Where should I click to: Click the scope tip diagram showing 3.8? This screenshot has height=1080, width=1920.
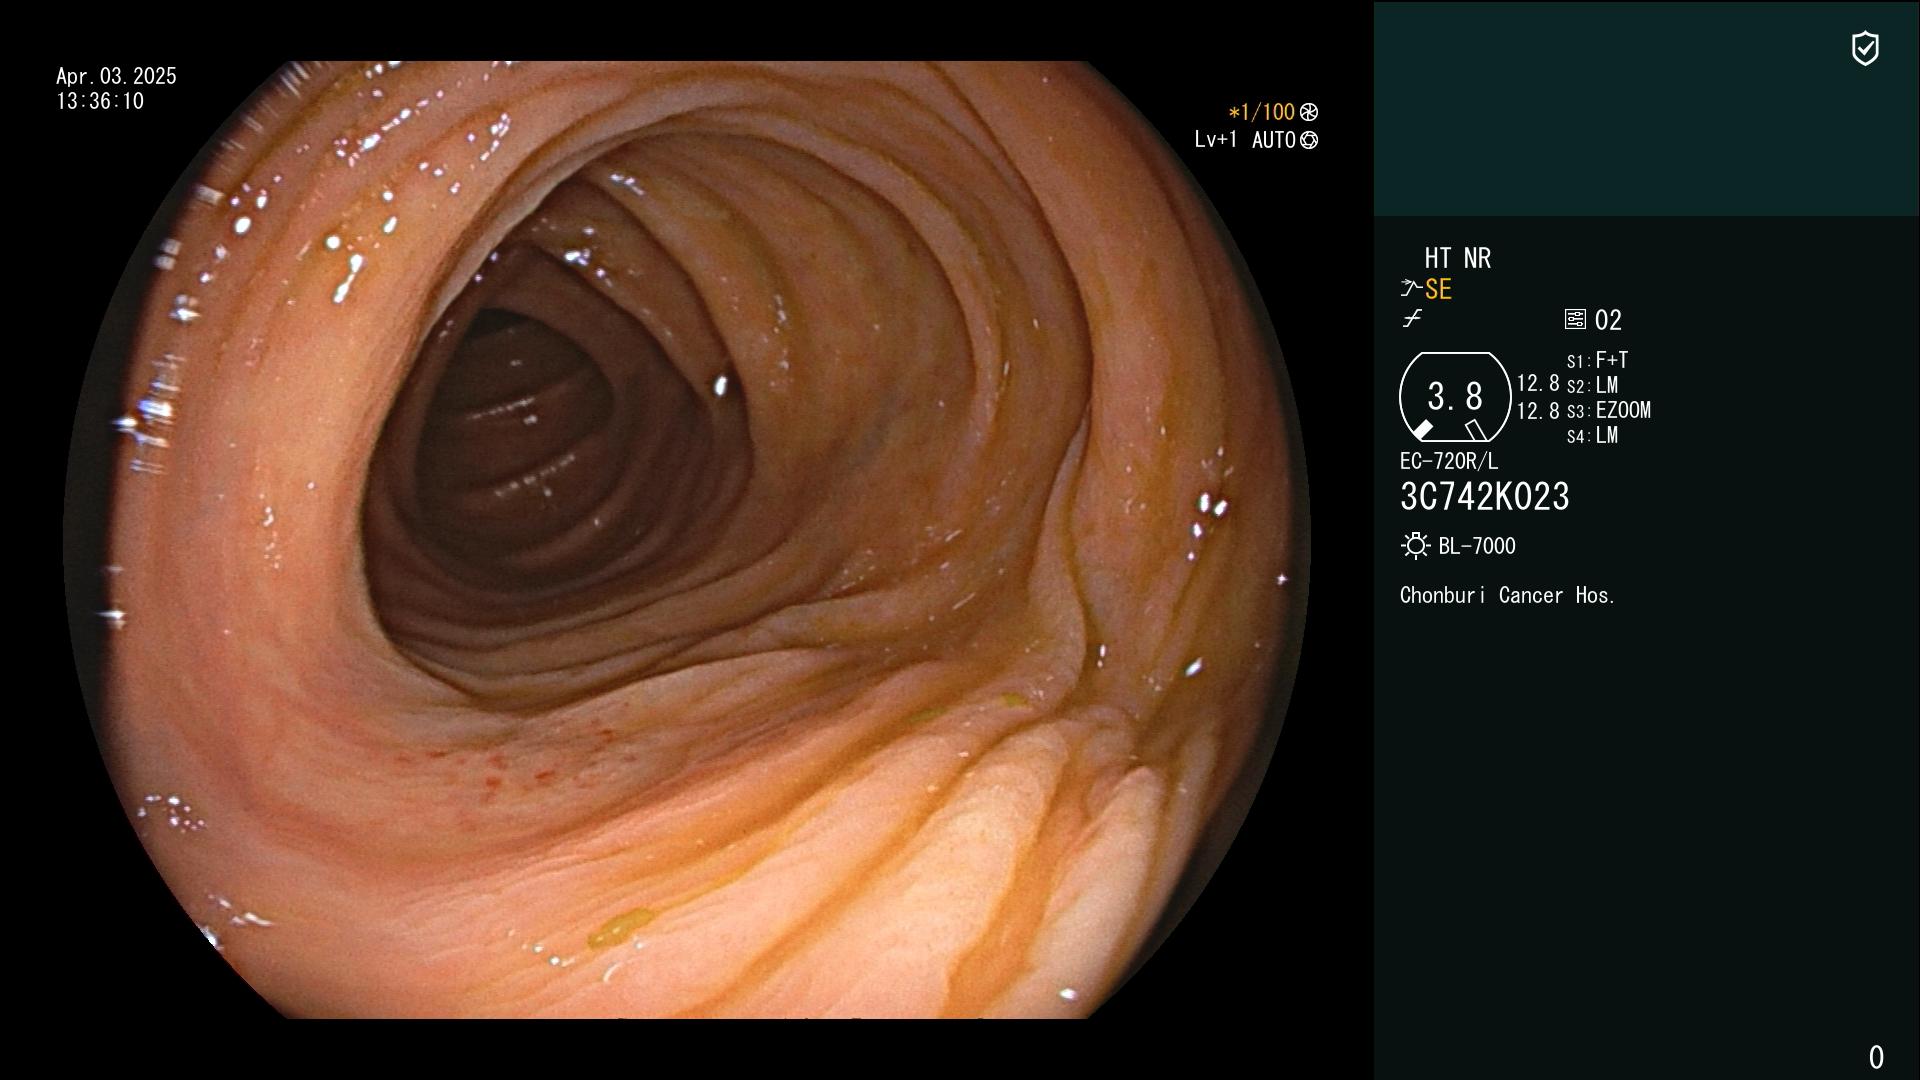point(1455,397)
